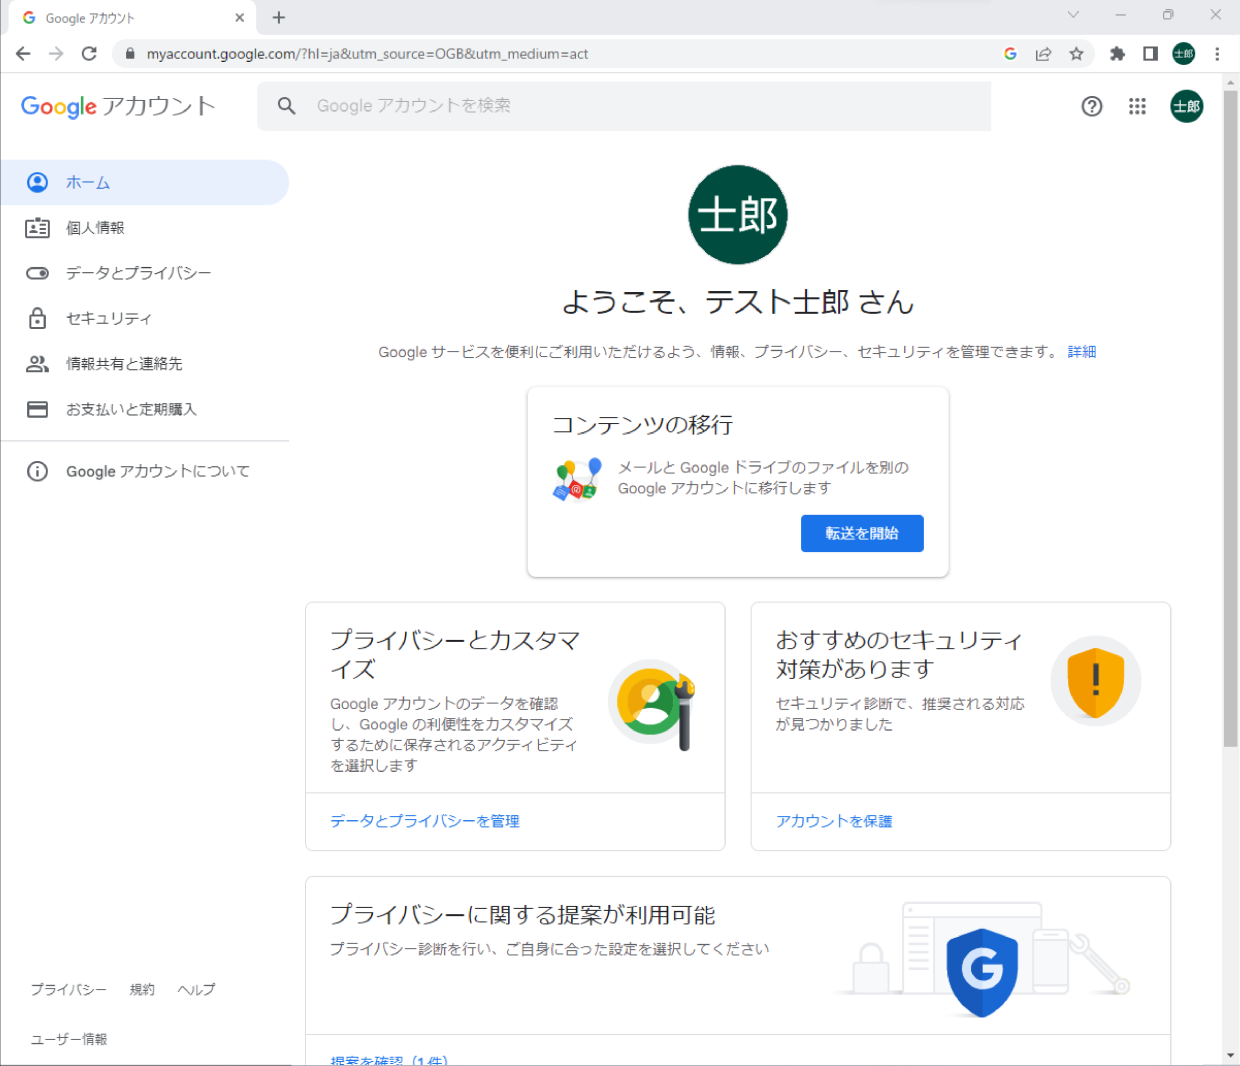Viewport: 1240px width, 1066px height.
Task: Switch to the Google アカウント browser tab
Action: pyautogui.click(x=132, y=18)
